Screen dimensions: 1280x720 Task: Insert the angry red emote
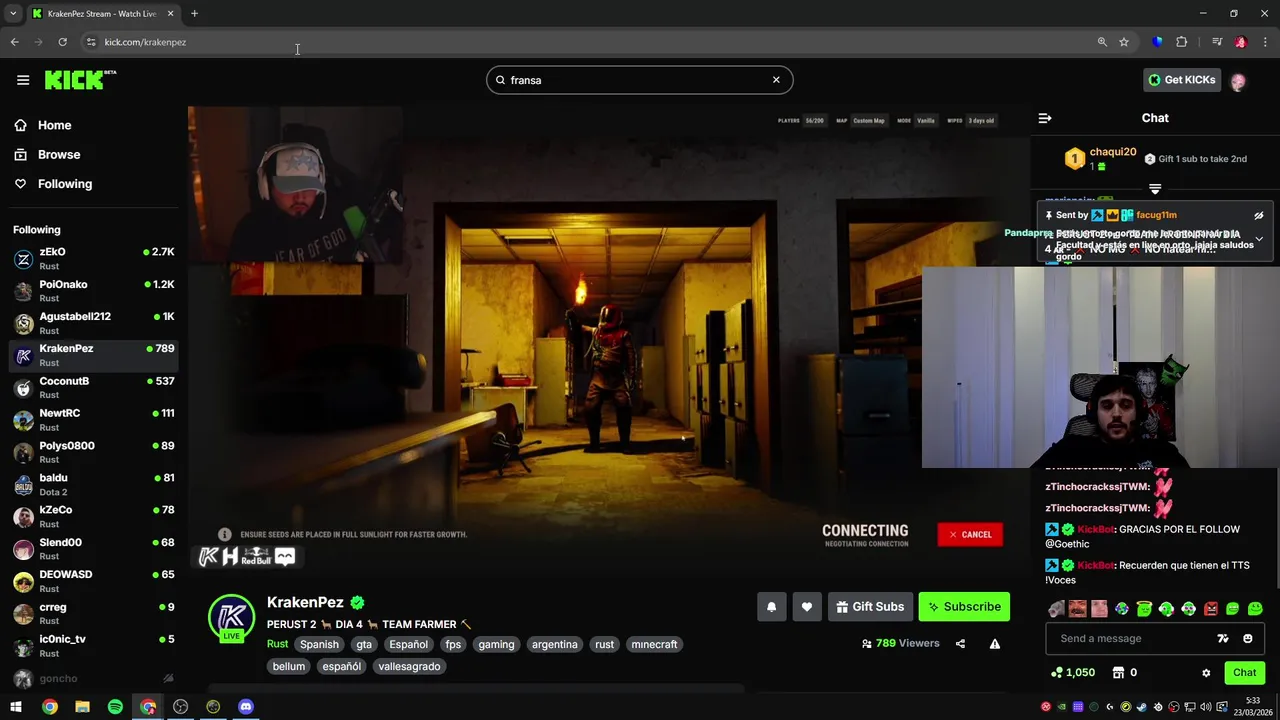point(1211,609)
